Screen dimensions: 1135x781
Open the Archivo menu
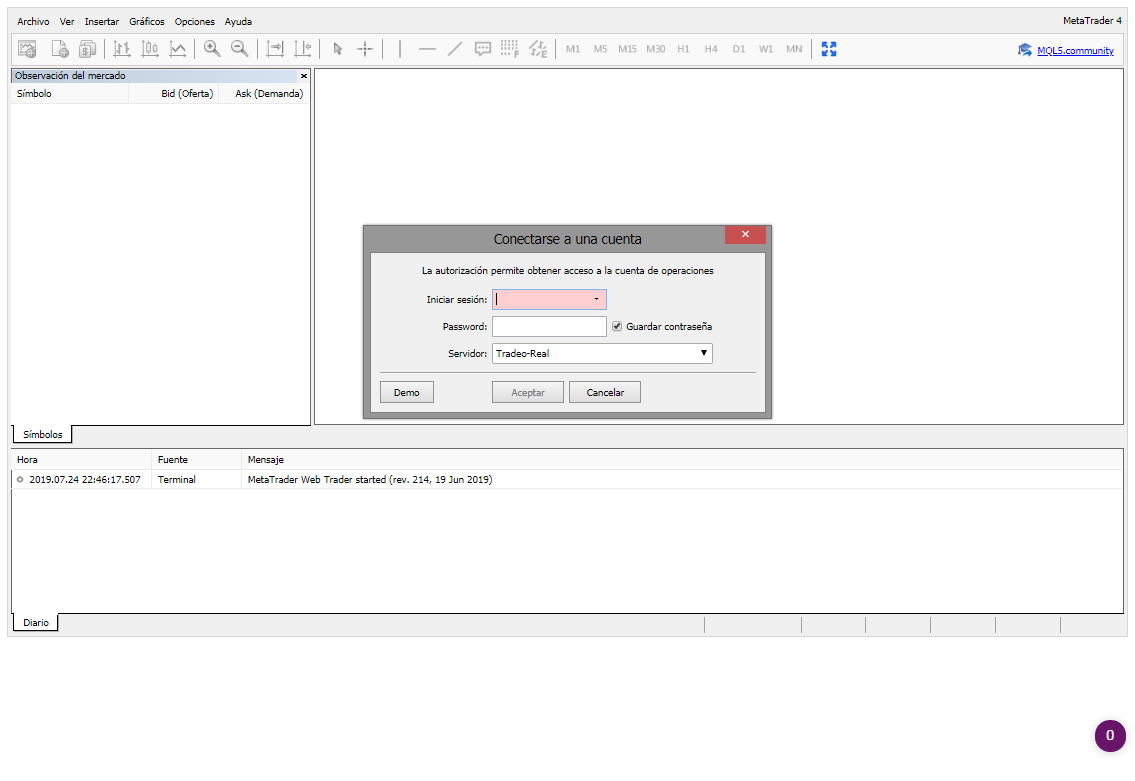[x=33, y=22]
